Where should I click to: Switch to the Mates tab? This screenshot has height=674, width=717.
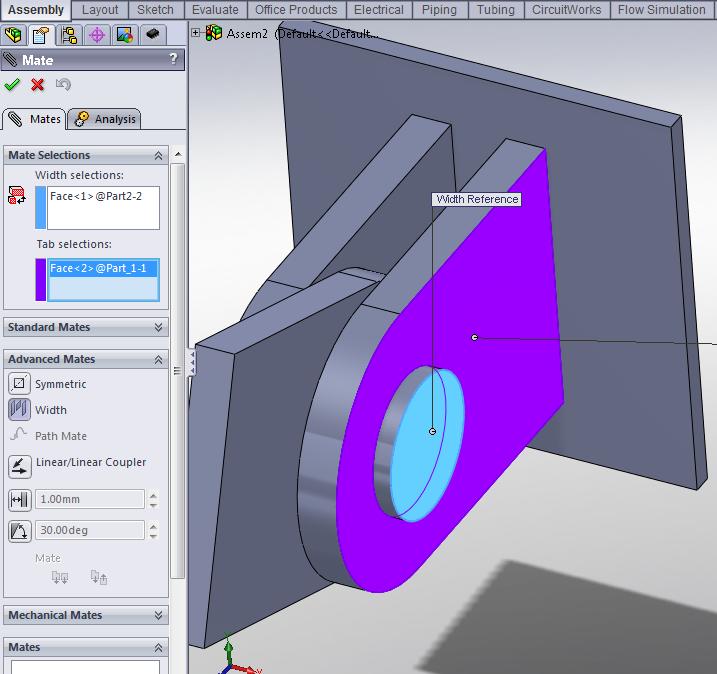[35, 119]
